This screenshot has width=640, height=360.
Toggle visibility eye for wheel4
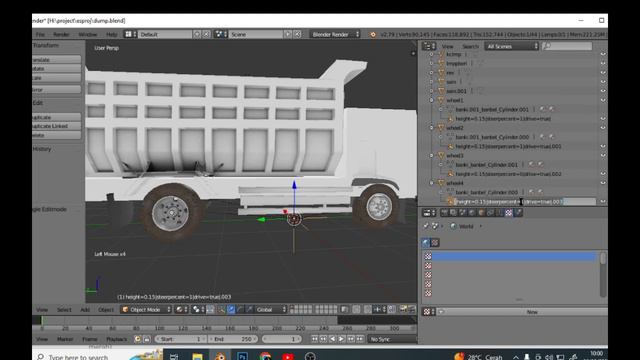pos(603,183)
